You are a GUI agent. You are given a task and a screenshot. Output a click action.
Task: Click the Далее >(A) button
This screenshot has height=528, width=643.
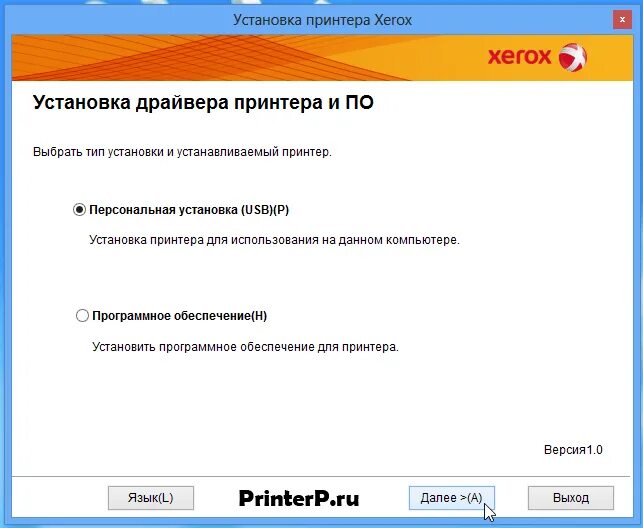[x=452, y=498]
